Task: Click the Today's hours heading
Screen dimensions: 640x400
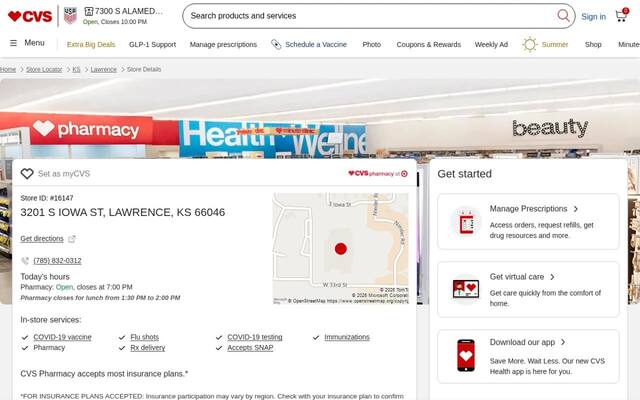Action: tap(45, 277)
